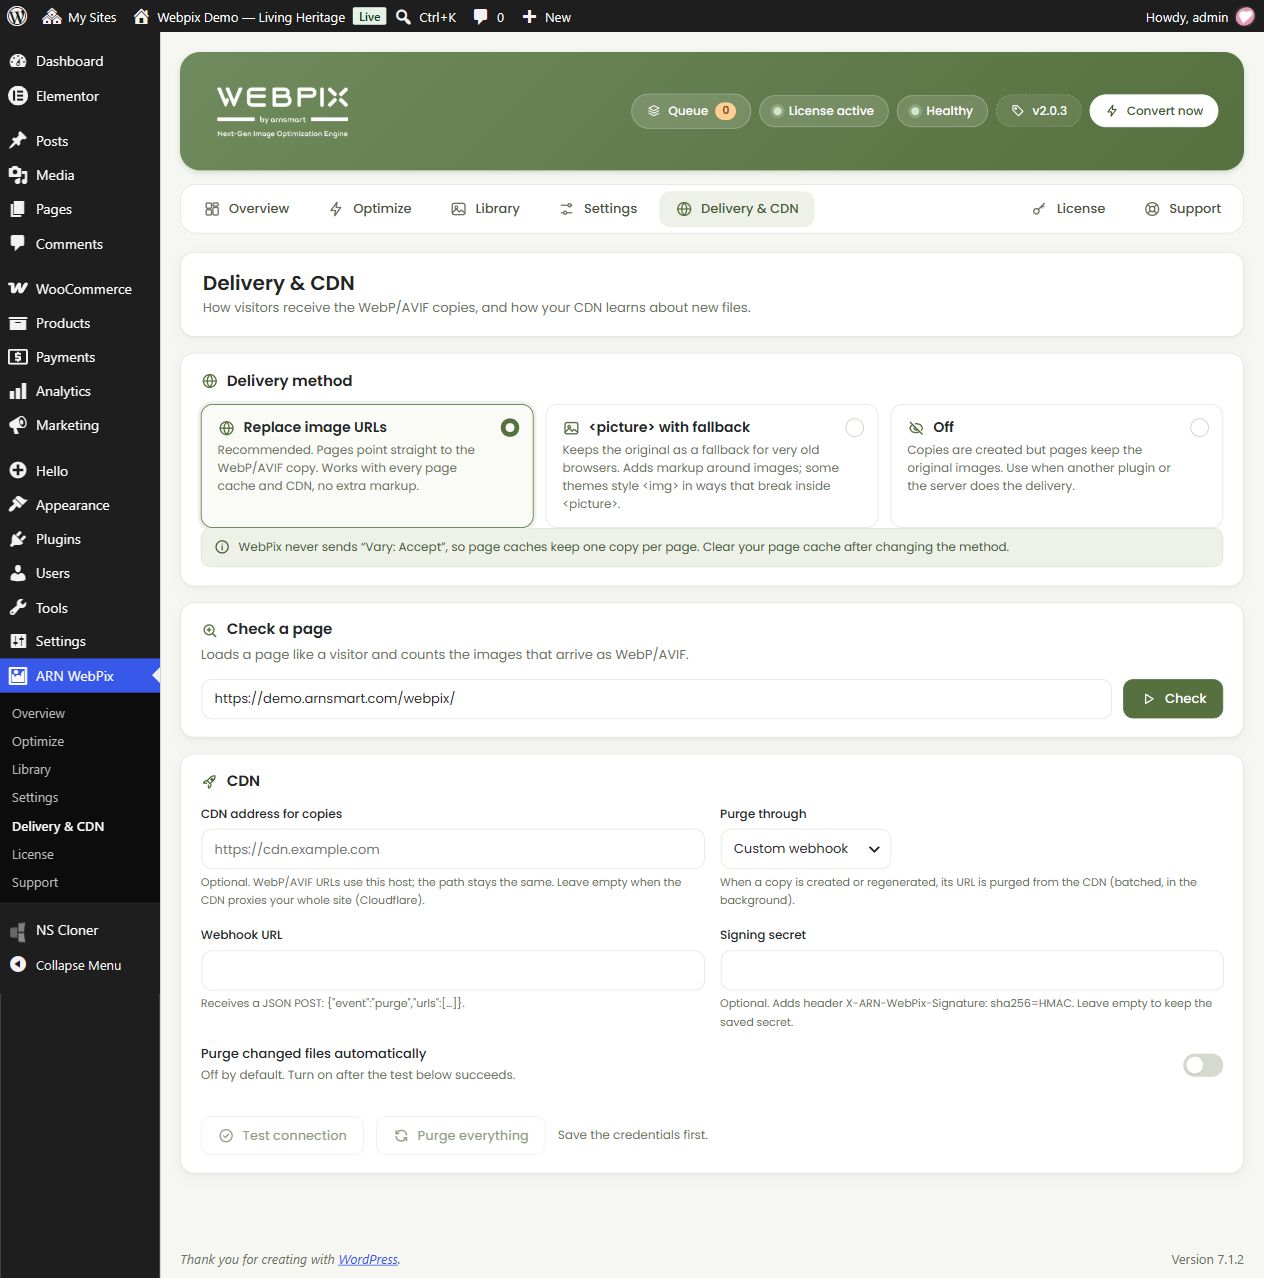Viewport: 1264px width, 1278px height.
Task: Open the Support tab
Action: tap(1183, 209)
